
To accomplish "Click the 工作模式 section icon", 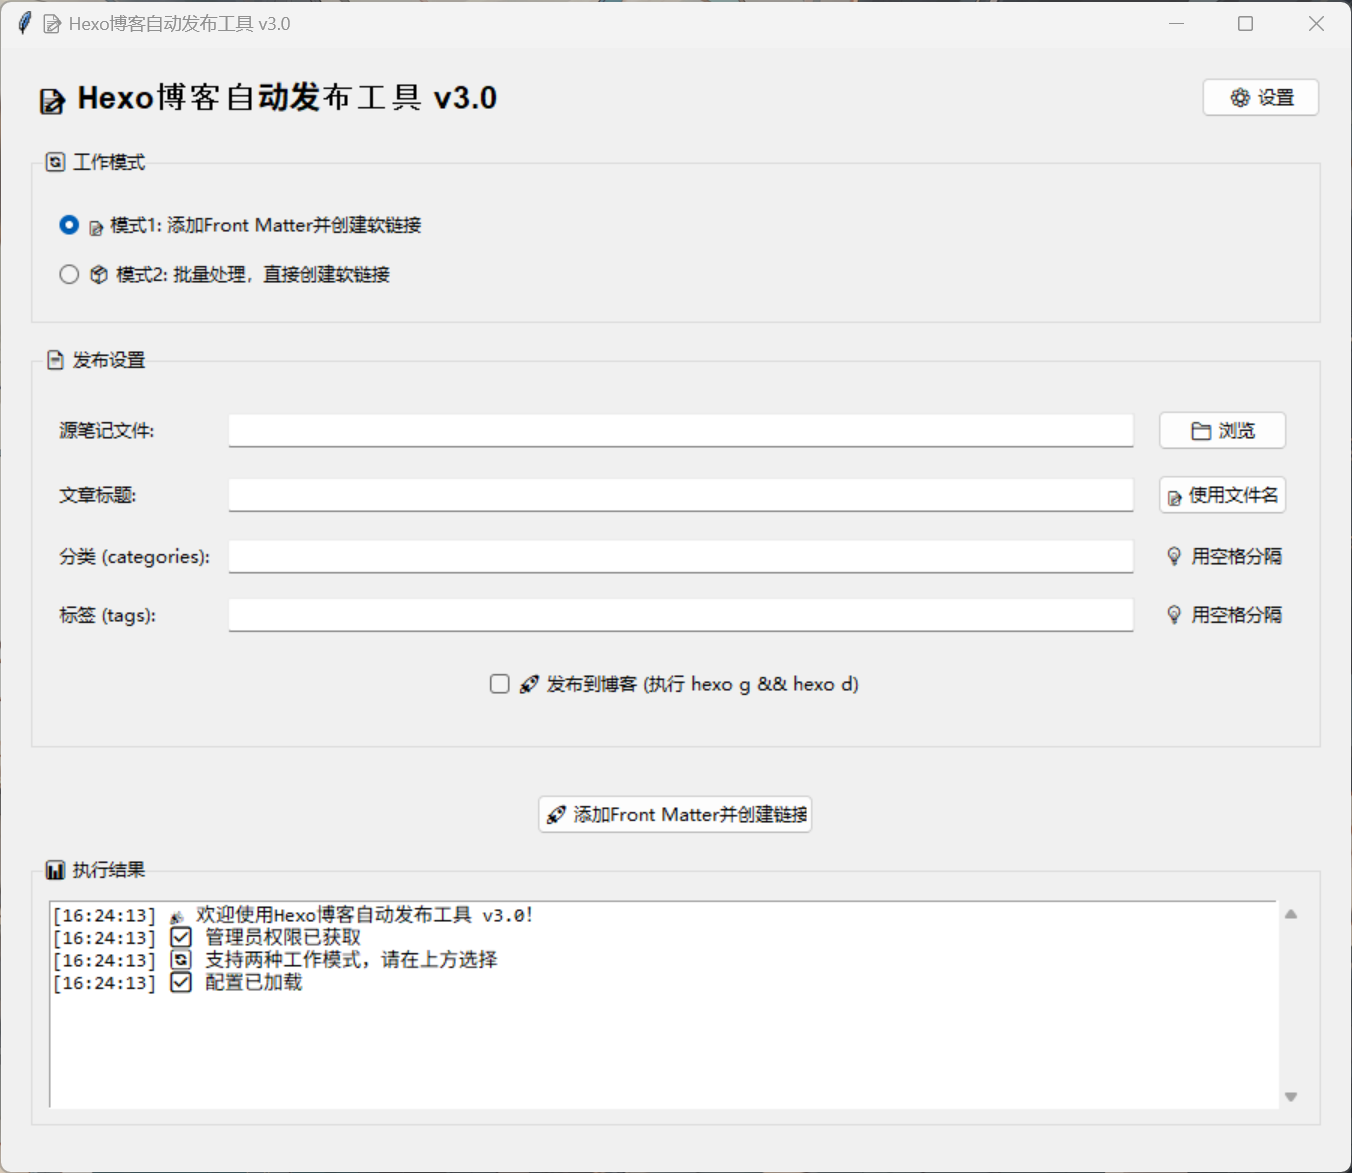I will 56,162.
